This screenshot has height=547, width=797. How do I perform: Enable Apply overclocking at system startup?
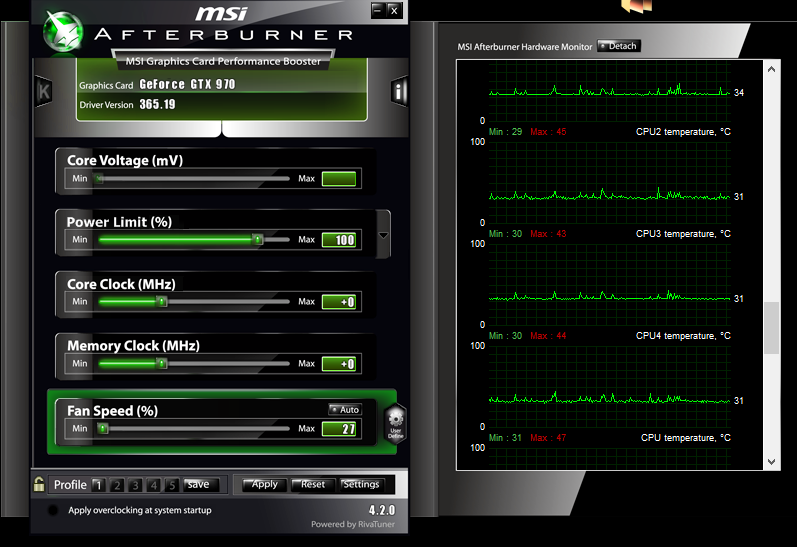click(x=53, y=510)
